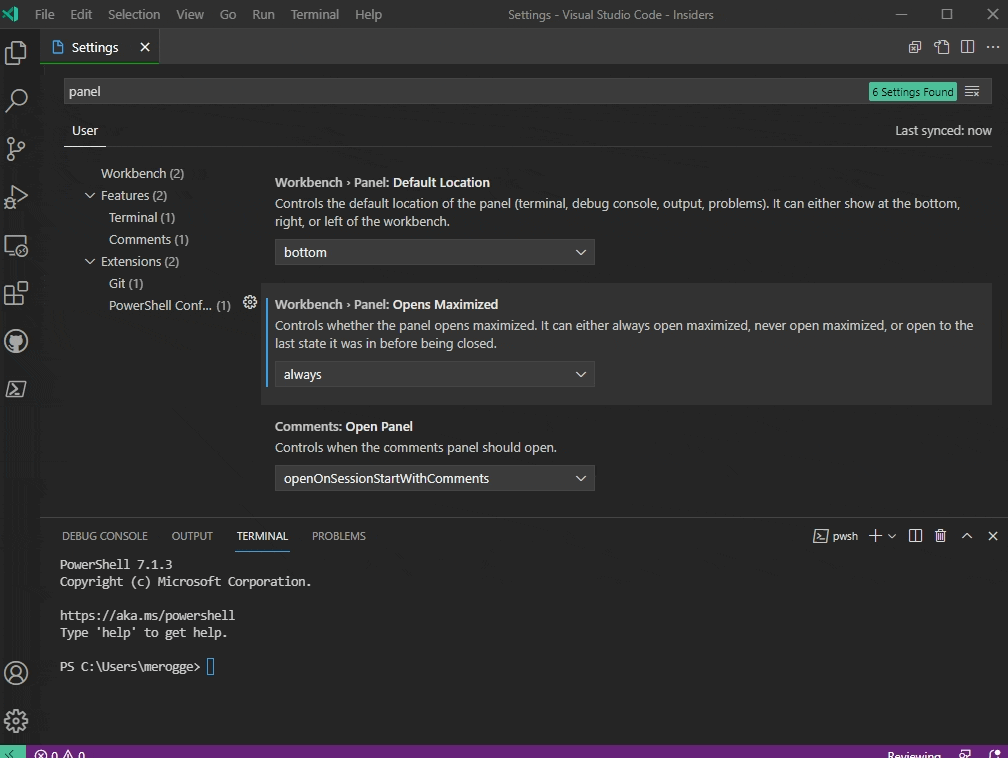The width and height of the screenshot is (1008, 758).
Task: Change the Opens Maximized setting from always
Action: click(x=434, y=374)
